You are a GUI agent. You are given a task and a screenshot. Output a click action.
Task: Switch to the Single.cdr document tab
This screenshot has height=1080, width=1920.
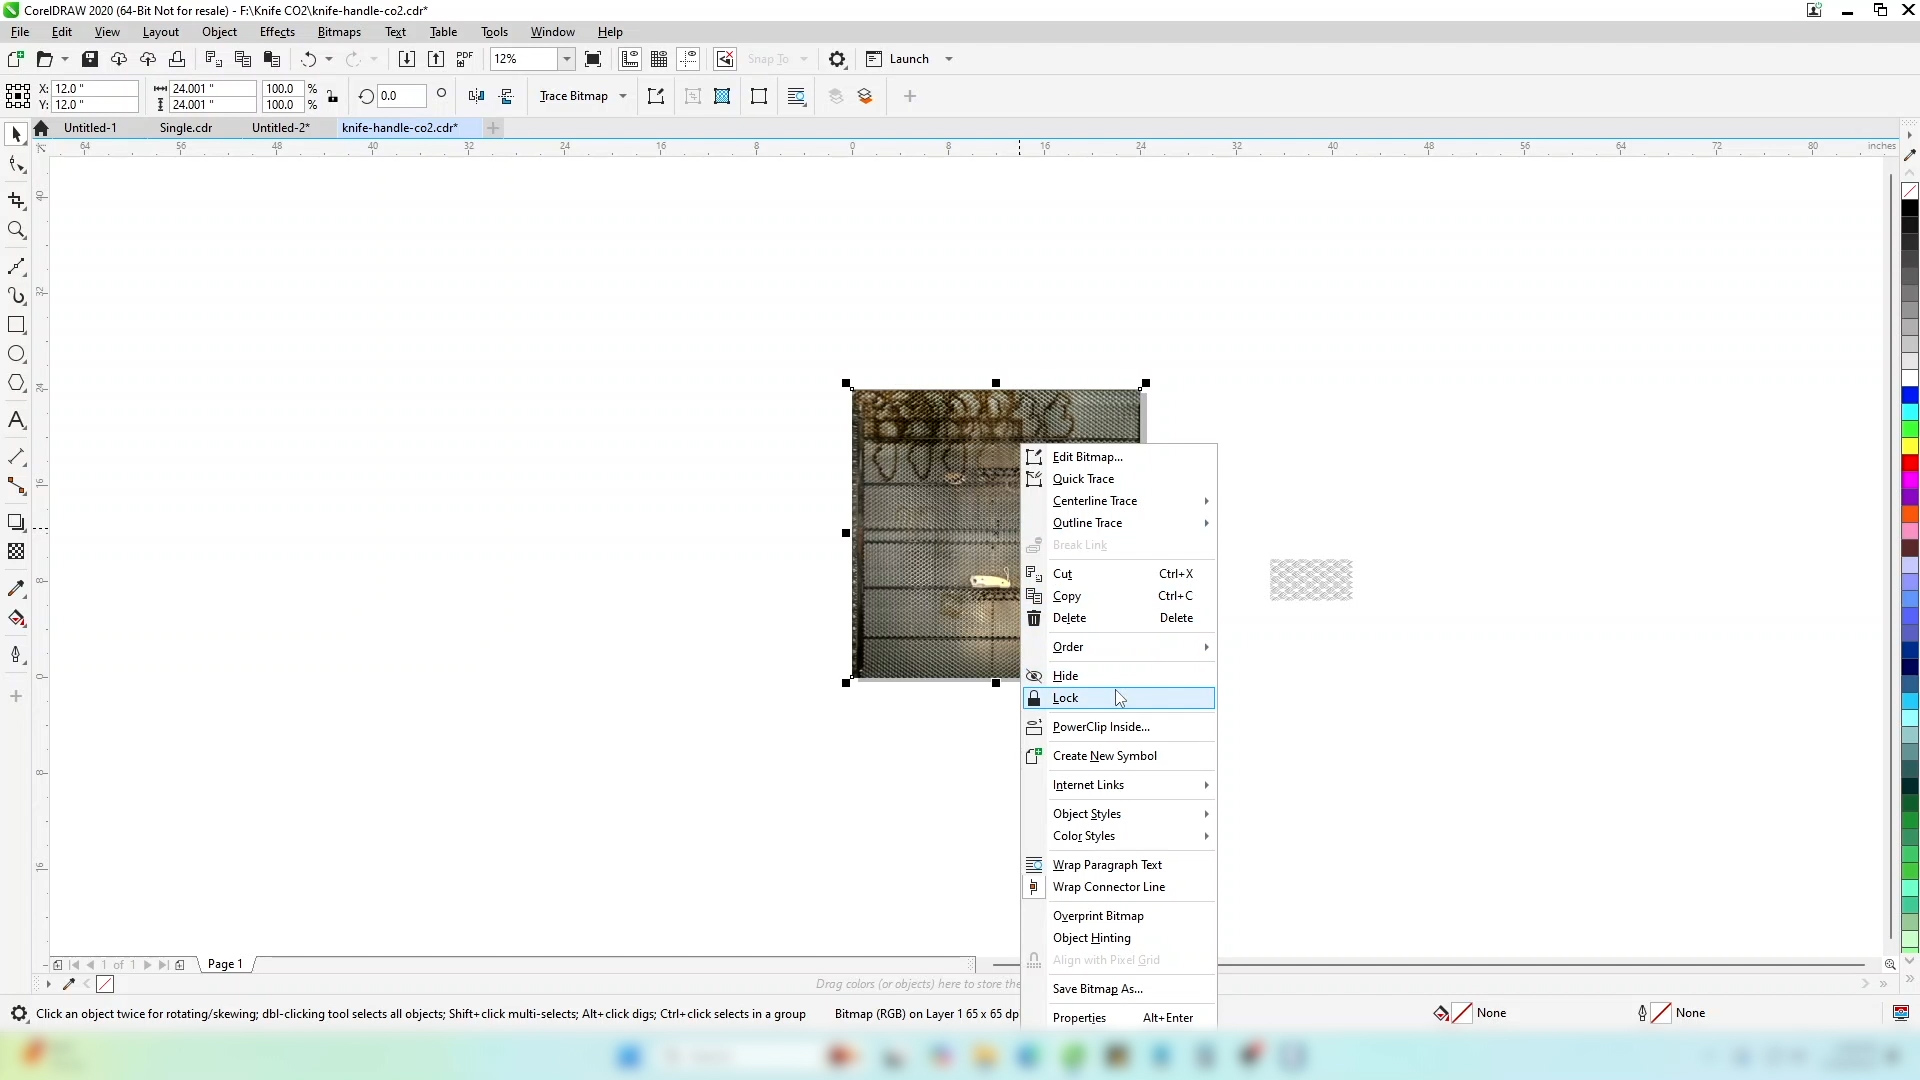coord(186,128)
